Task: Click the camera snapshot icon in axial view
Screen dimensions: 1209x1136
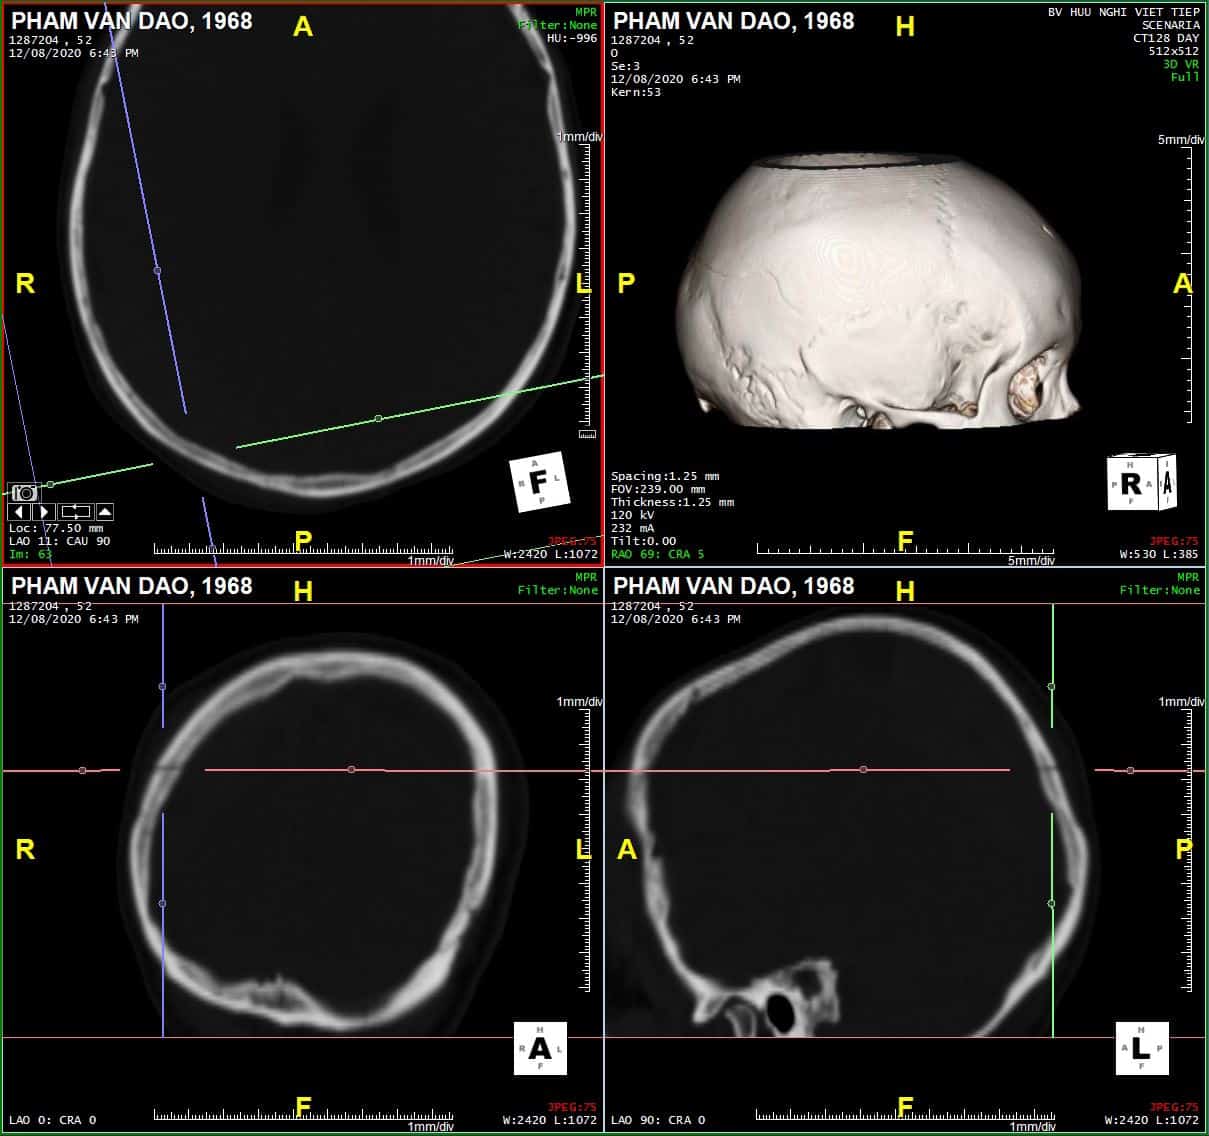Action: [x=24, y=493]
